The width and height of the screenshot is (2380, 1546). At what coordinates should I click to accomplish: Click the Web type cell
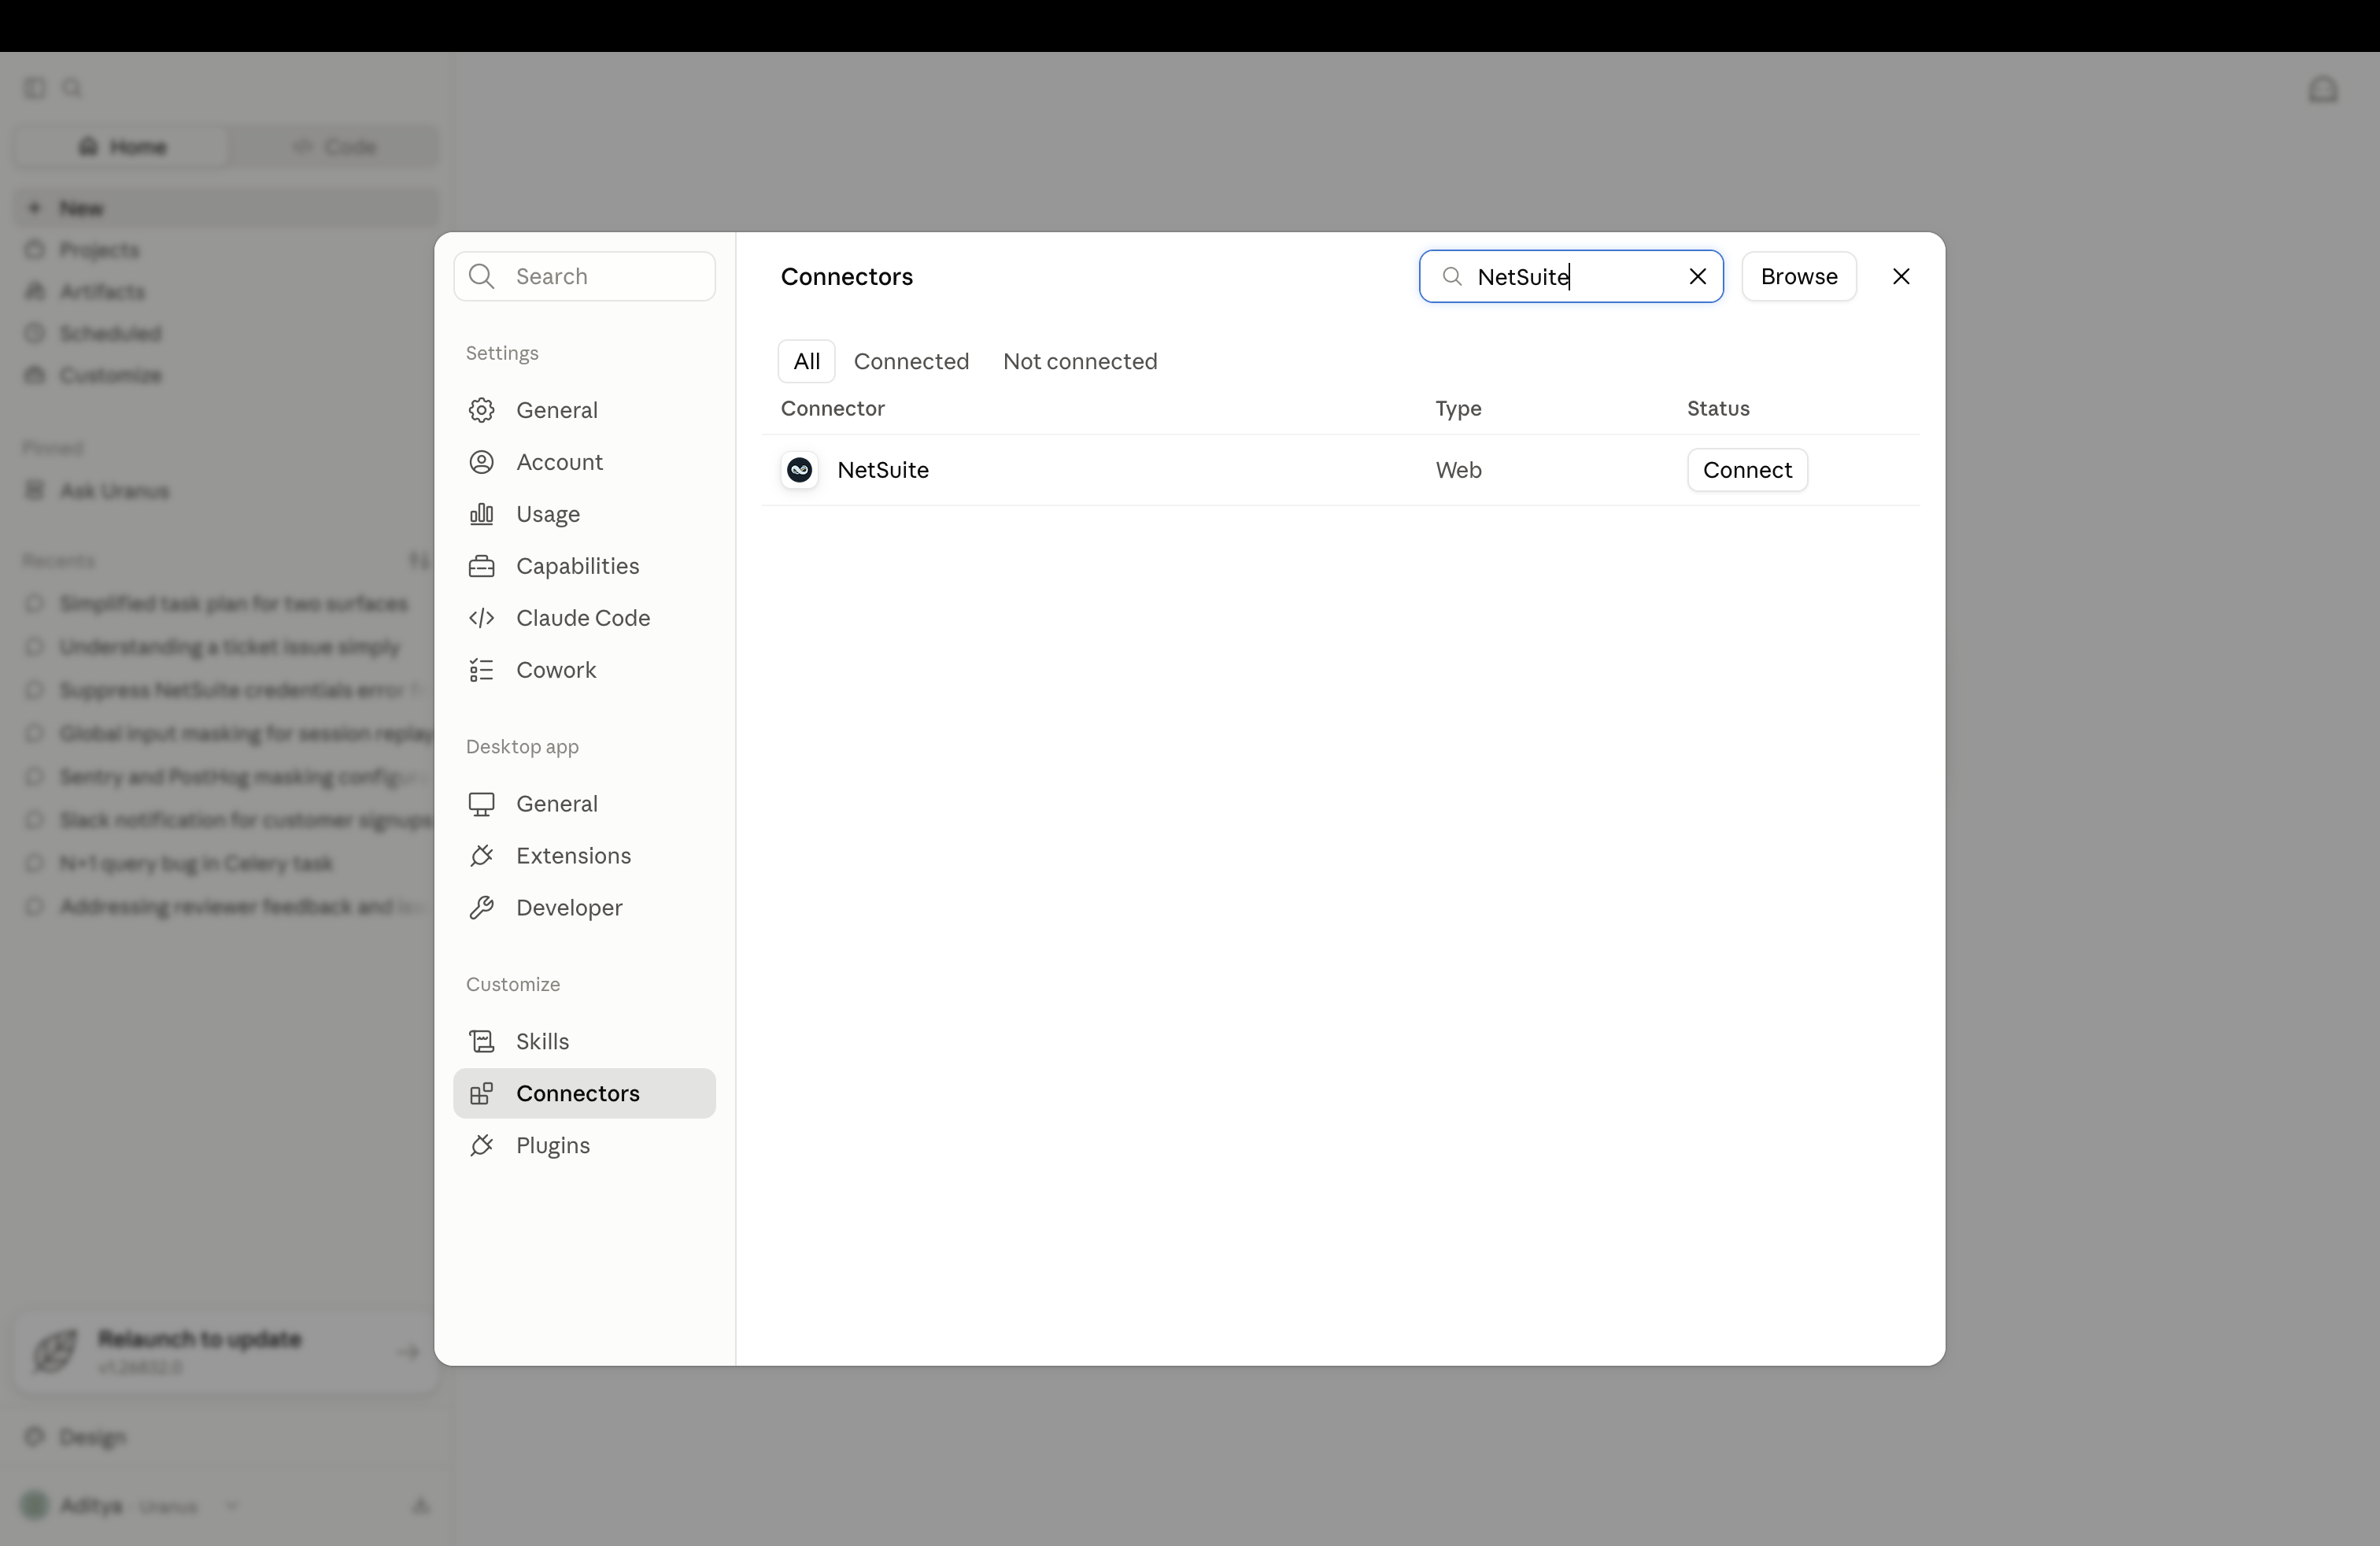click(x=1458, y=470)
